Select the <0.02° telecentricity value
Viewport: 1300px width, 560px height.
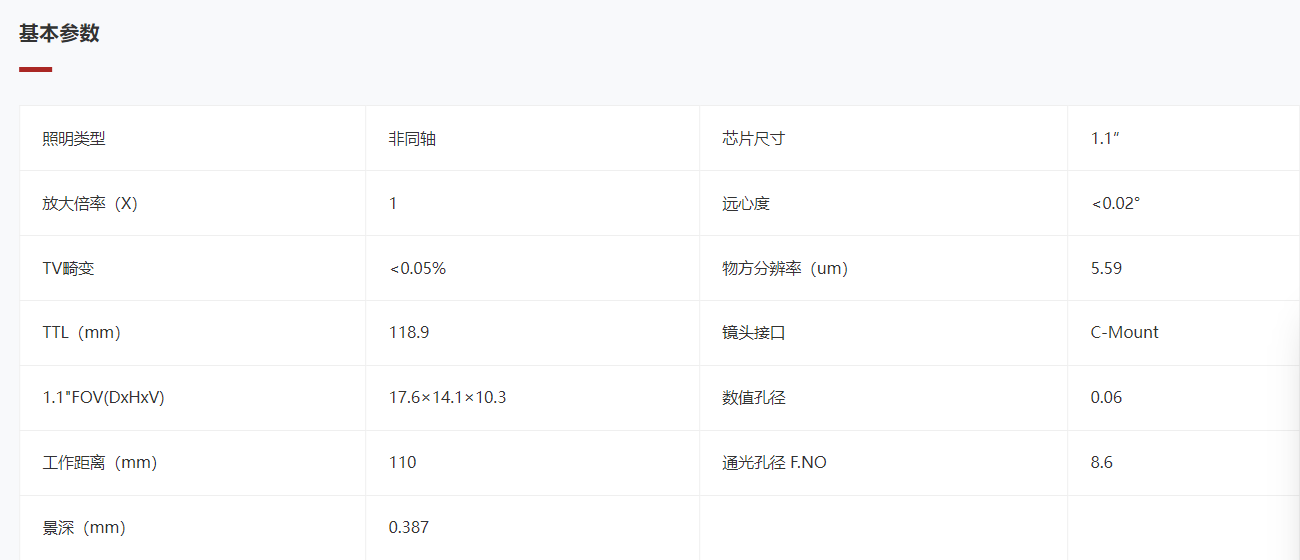point(1115,204)
